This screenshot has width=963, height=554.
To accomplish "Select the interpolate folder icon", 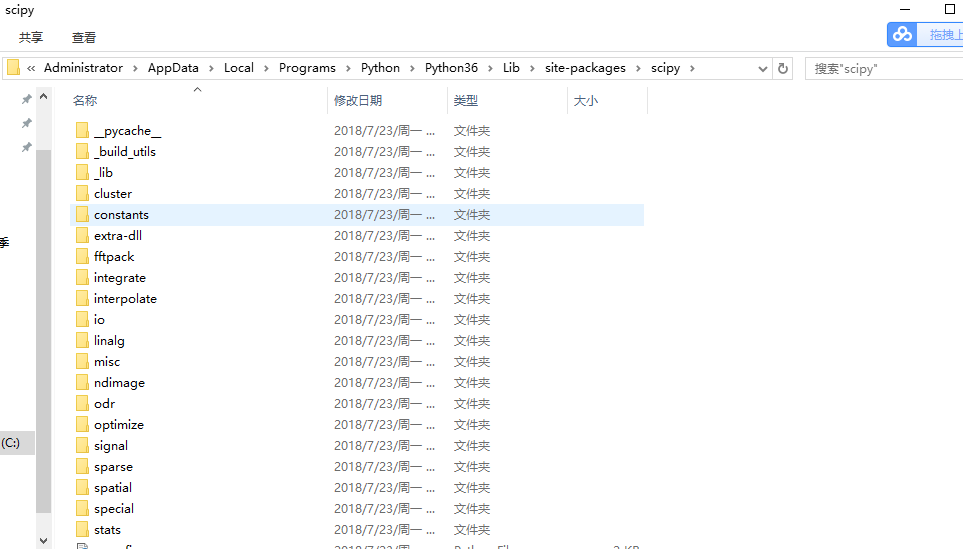I will click(82, 298).
